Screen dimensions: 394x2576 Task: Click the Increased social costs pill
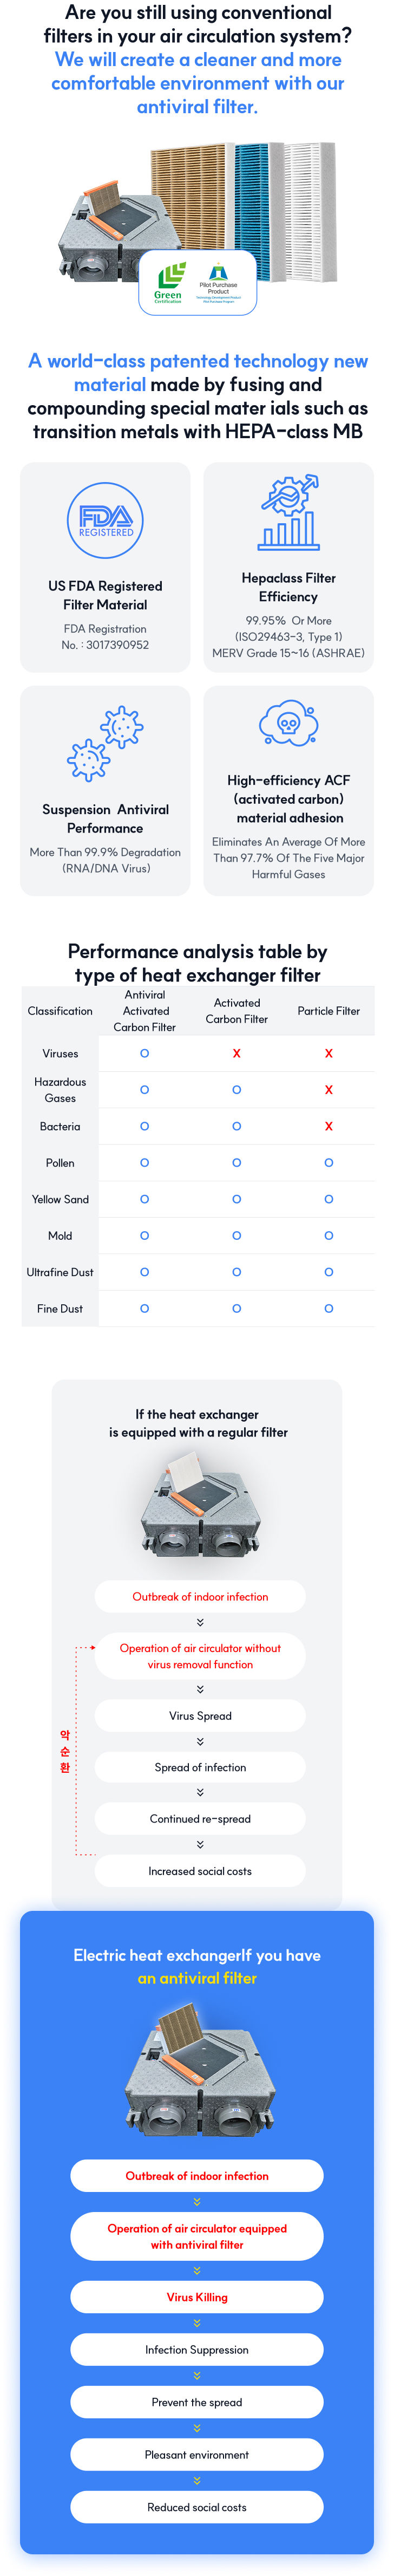200,1870
